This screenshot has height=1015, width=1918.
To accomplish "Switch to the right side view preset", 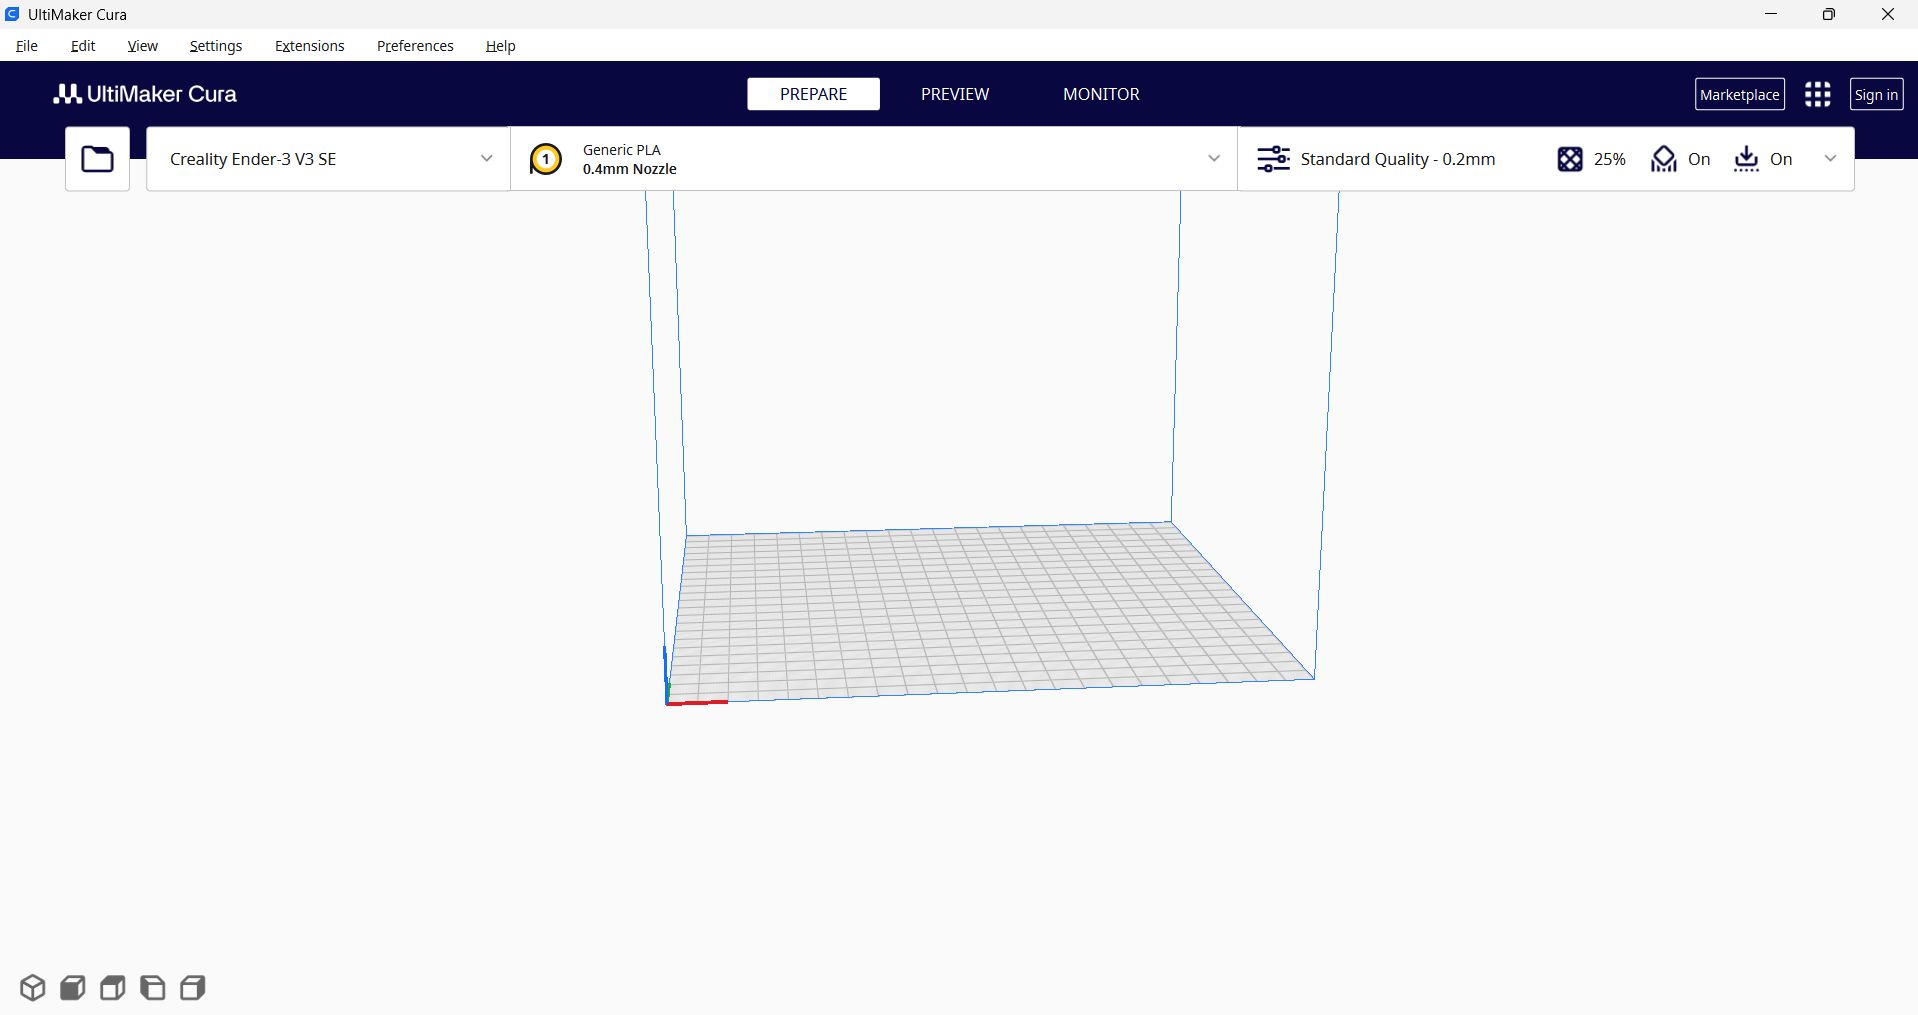I will coord(191,987).
